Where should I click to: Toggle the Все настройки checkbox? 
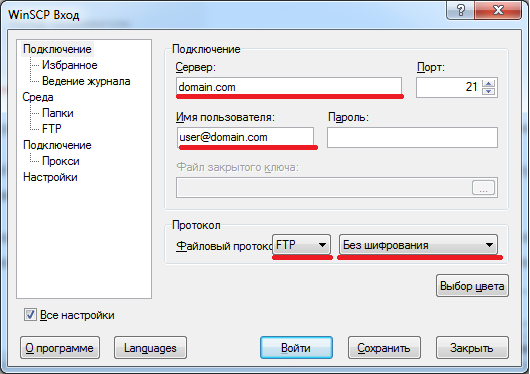[x=30, y=315]
